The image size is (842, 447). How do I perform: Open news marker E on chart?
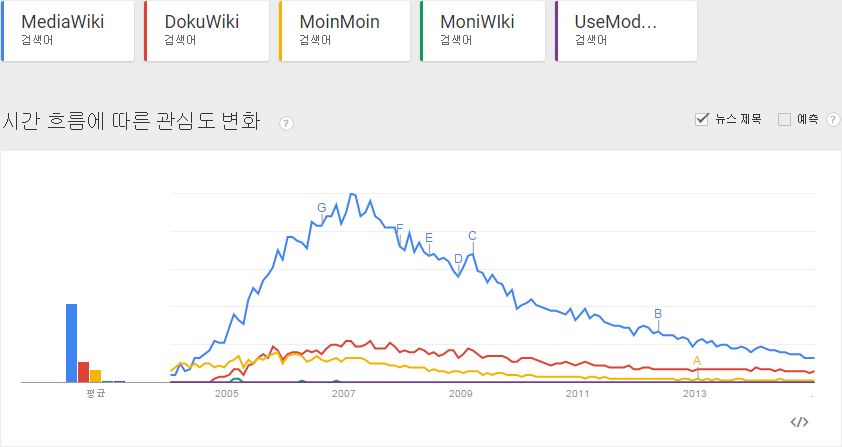(429, 238)
